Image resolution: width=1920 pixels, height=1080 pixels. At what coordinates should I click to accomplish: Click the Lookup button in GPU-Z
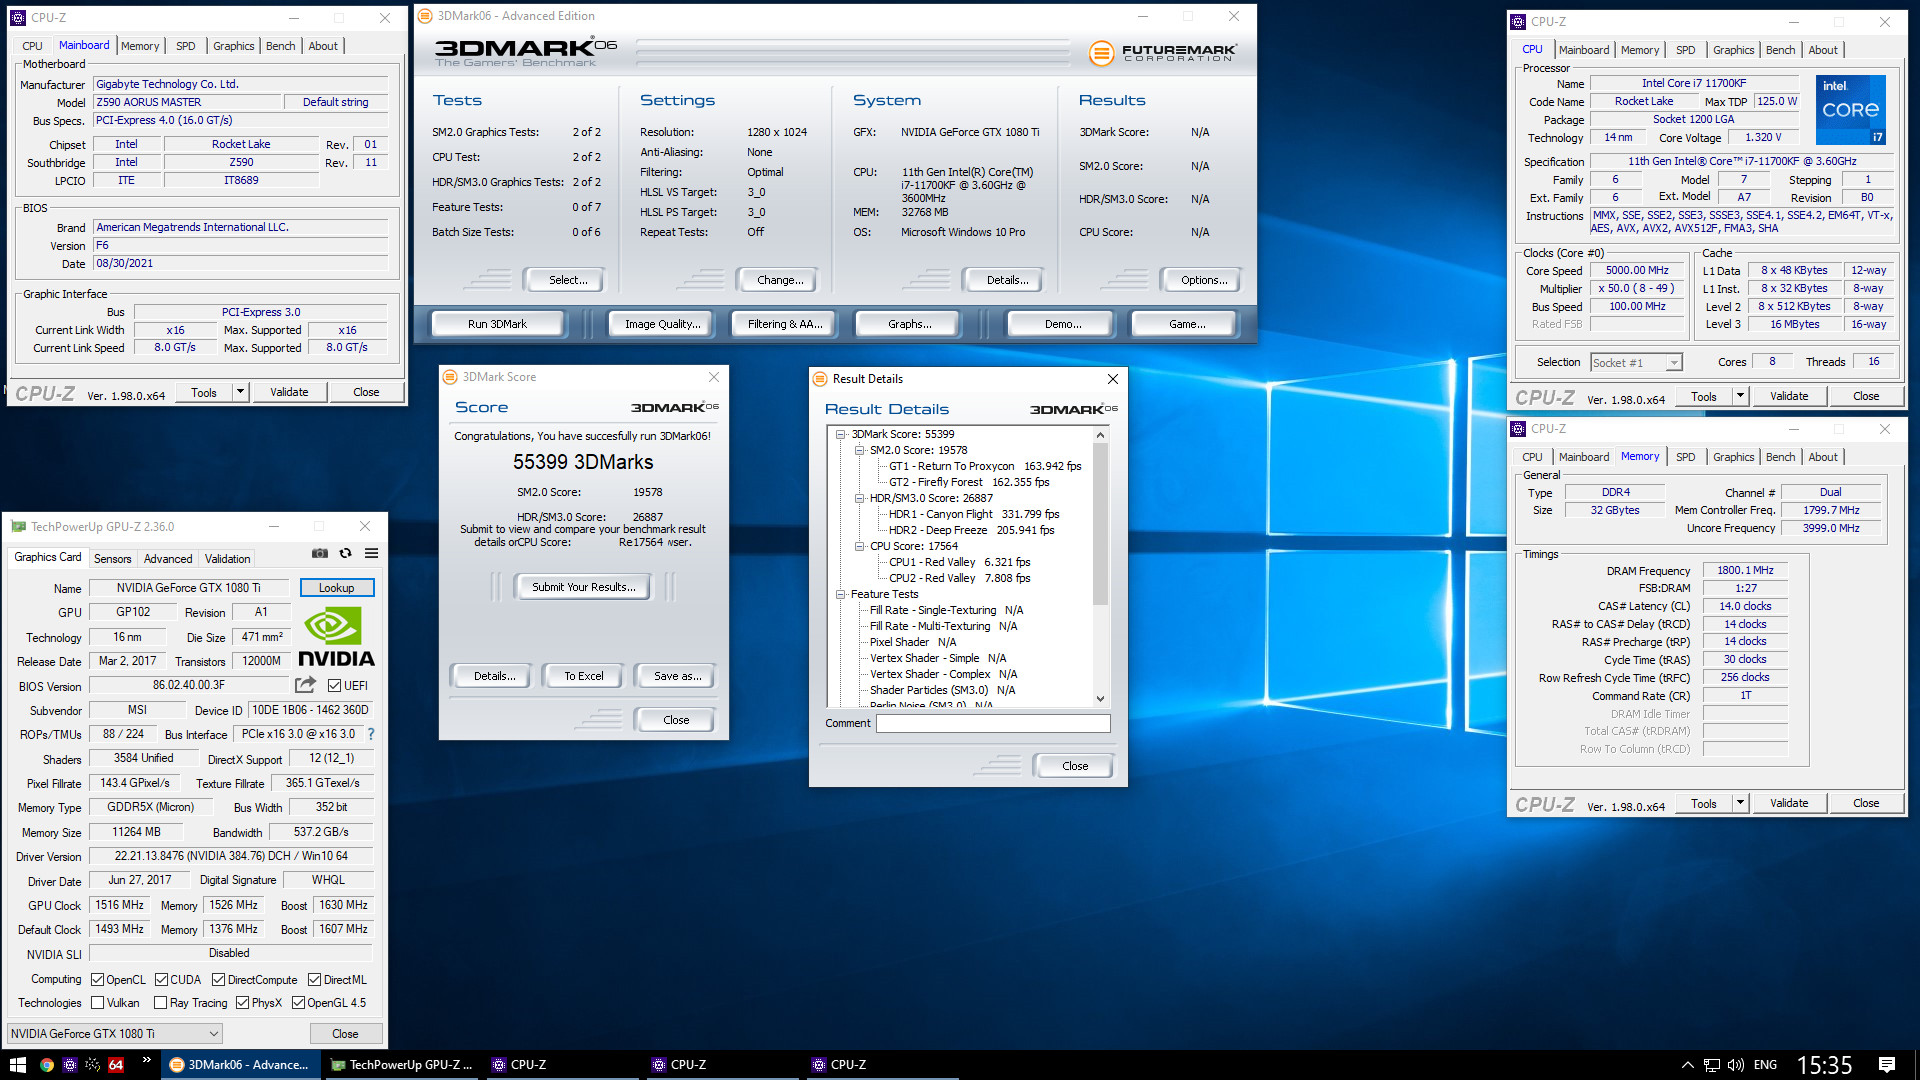pyautogui.click(x=337, y=588)
